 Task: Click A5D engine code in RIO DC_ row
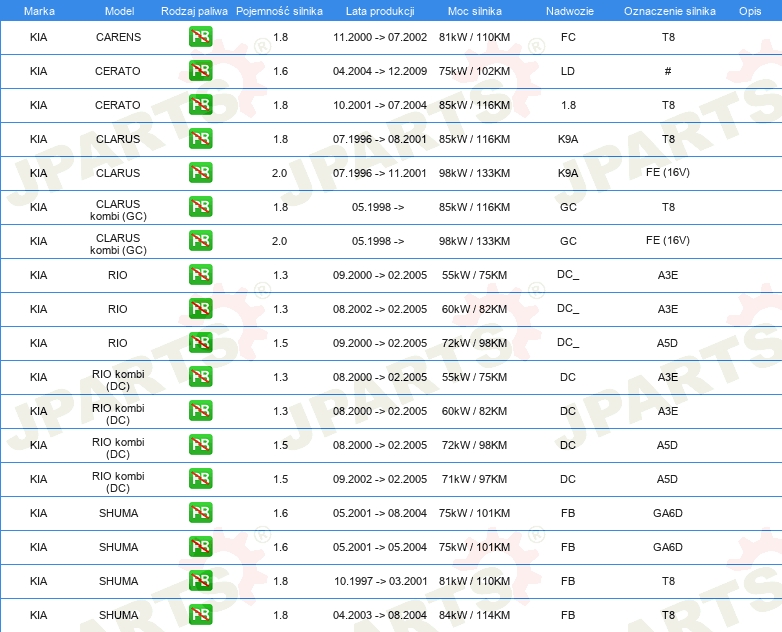coord(667,343)
